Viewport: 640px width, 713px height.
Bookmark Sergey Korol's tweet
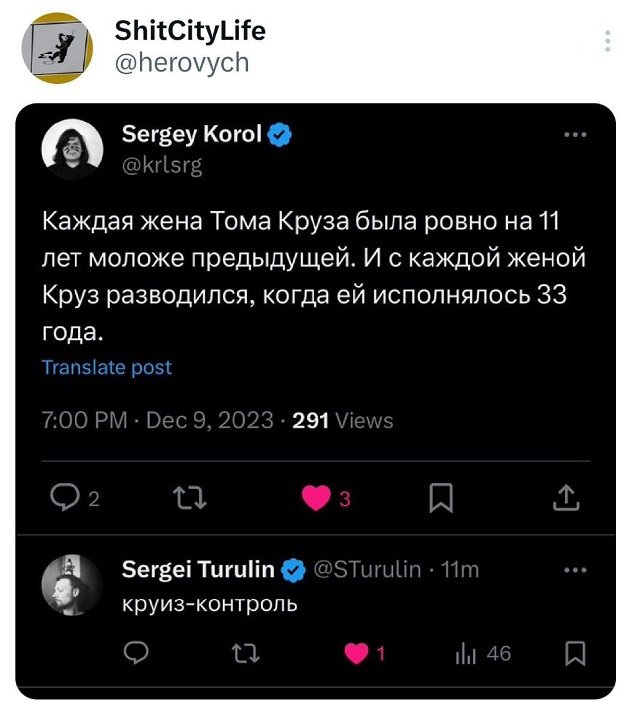(x=442, y=496)
